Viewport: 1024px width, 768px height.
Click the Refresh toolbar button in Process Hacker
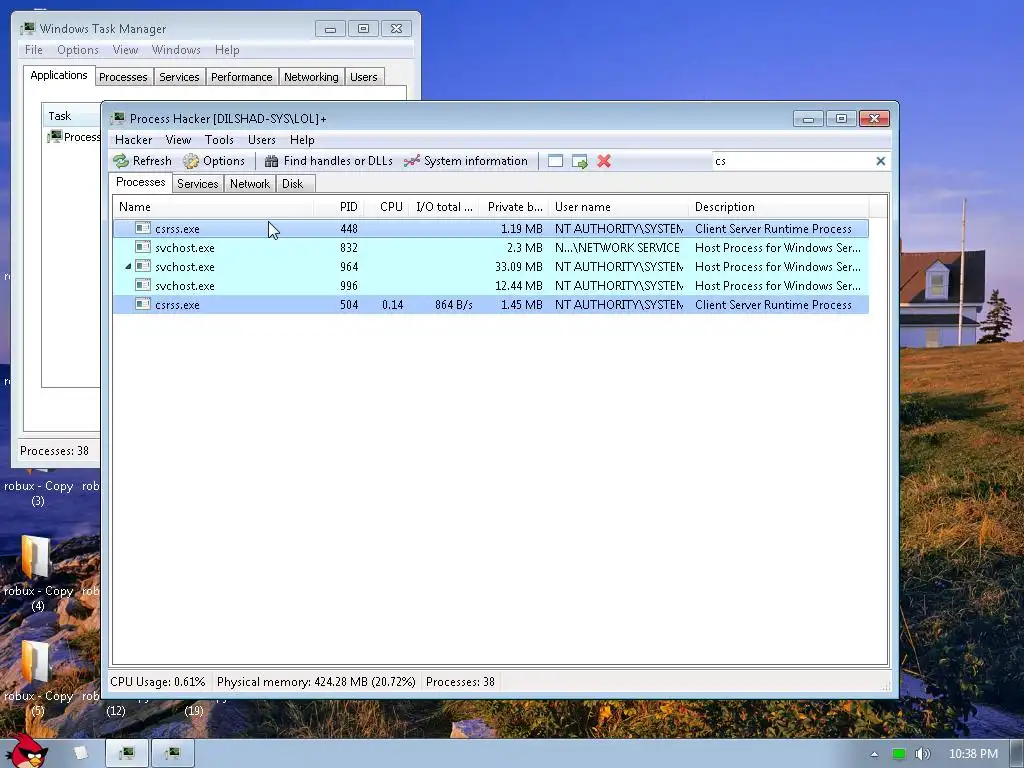142,161
